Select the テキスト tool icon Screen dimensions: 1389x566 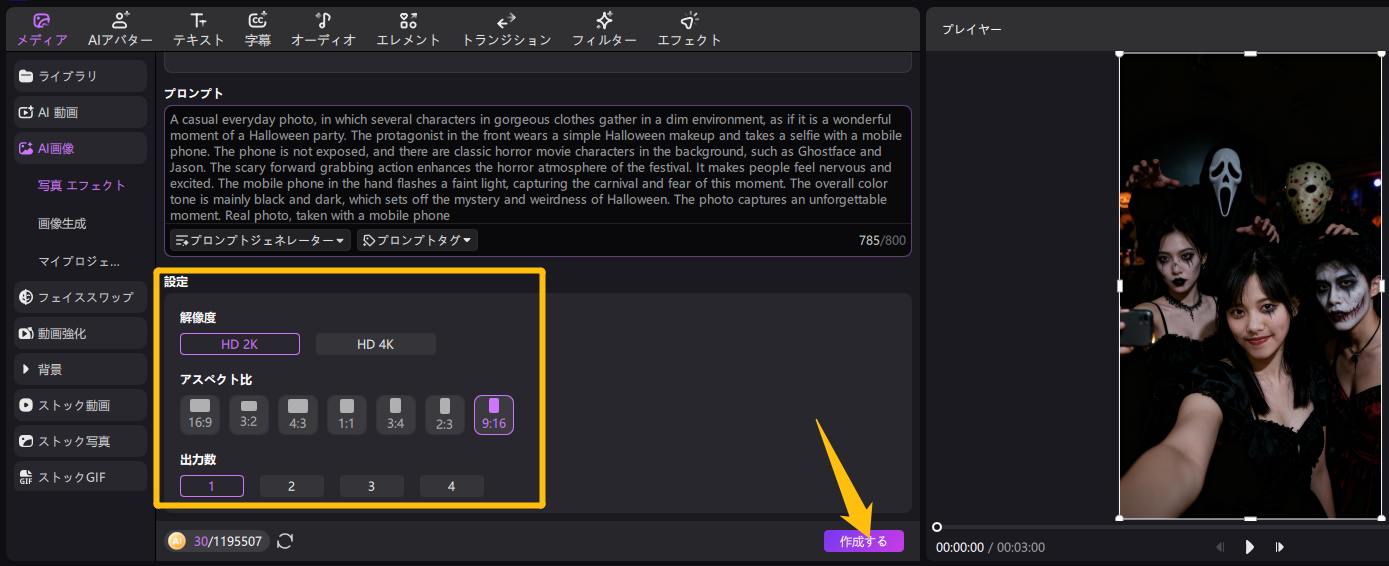click(x=198, y=20)
